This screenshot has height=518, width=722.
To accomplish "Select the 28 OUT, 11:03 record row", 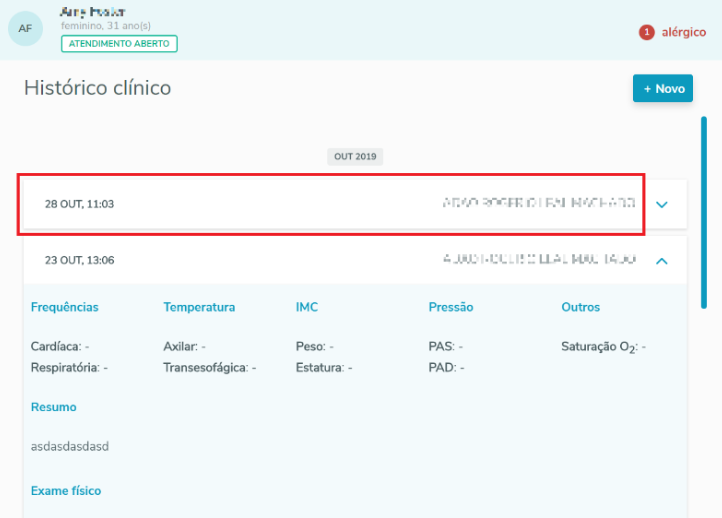I will coord(355,204).
